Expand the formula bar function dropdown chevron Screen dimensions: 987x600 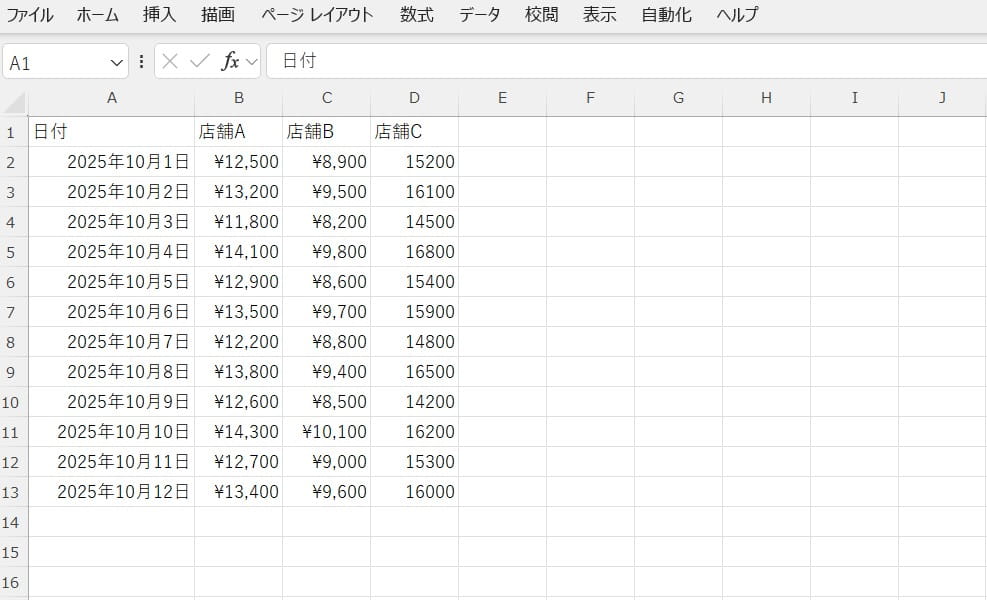251,61
